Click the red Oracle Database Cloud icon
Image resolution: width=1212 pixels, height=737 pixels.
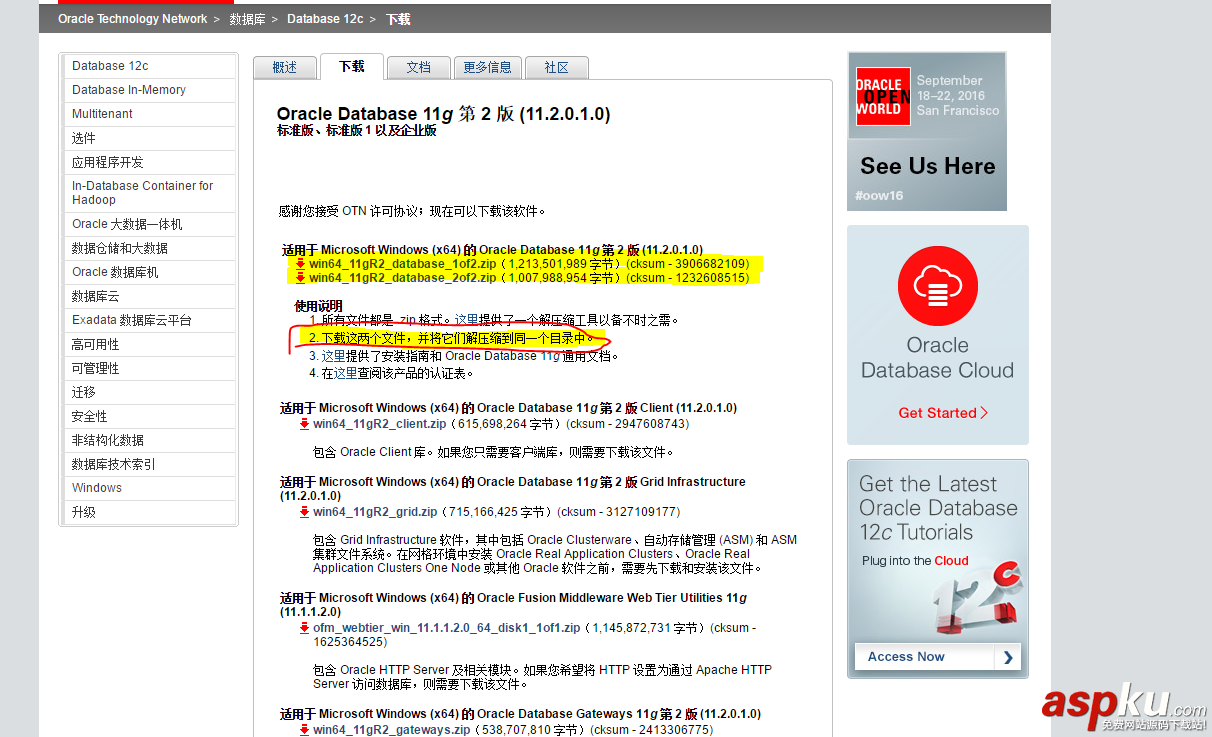click(937, 286)
